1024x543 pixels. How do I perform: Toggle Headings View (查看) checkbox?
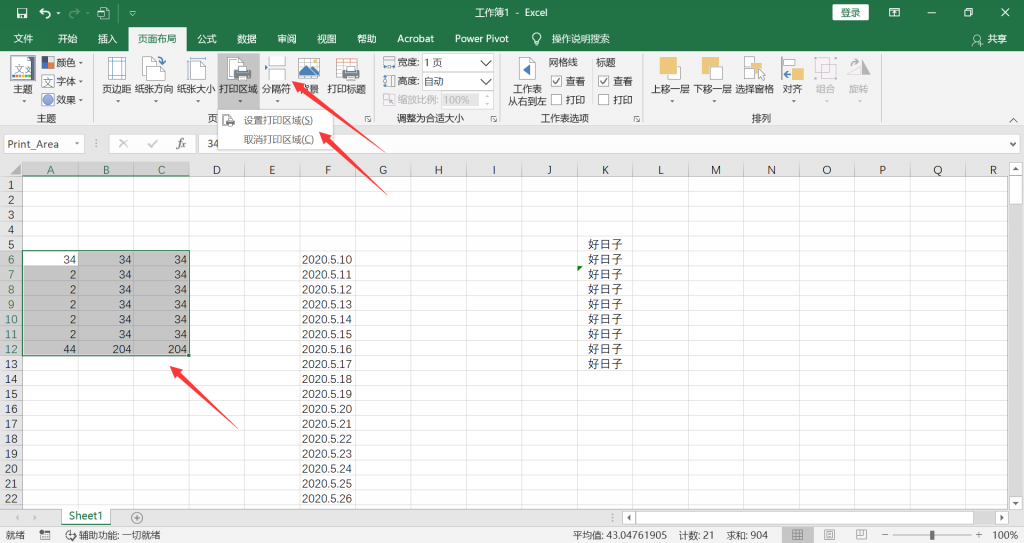(603, 81)
